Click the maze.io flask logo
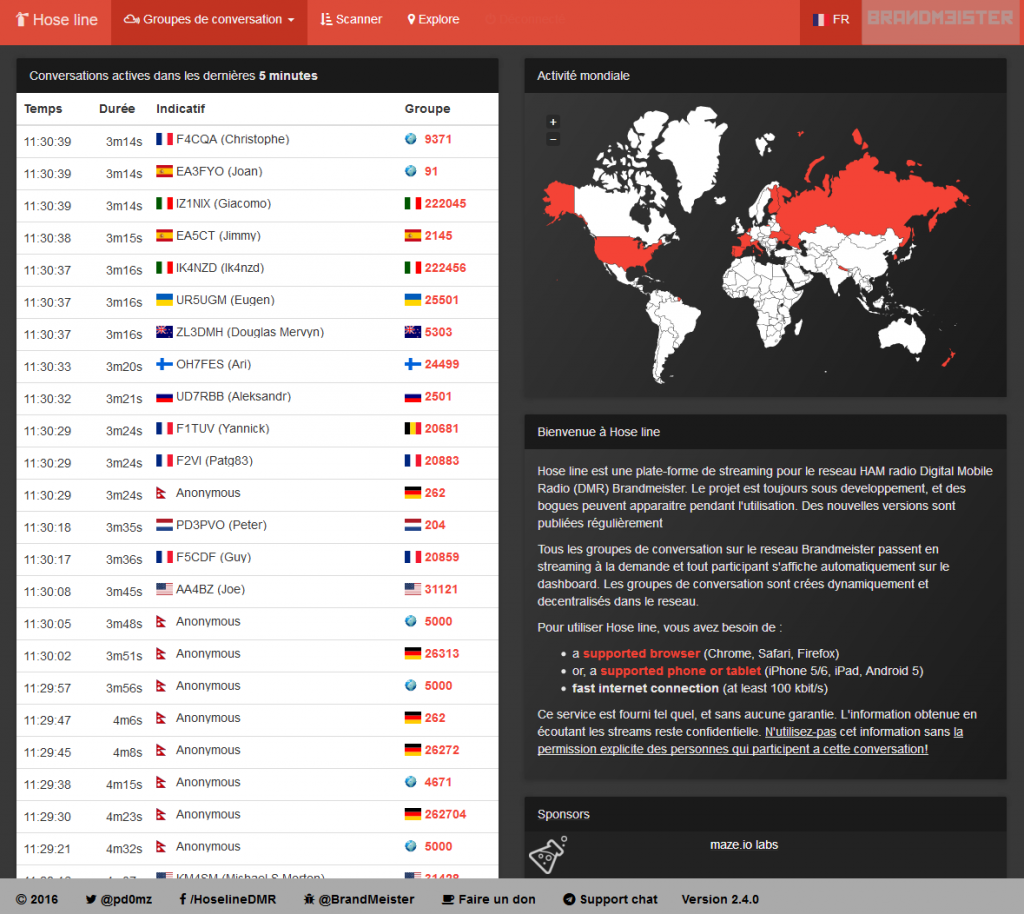This screenshot has width=1024, height=914. coord(547,855)
